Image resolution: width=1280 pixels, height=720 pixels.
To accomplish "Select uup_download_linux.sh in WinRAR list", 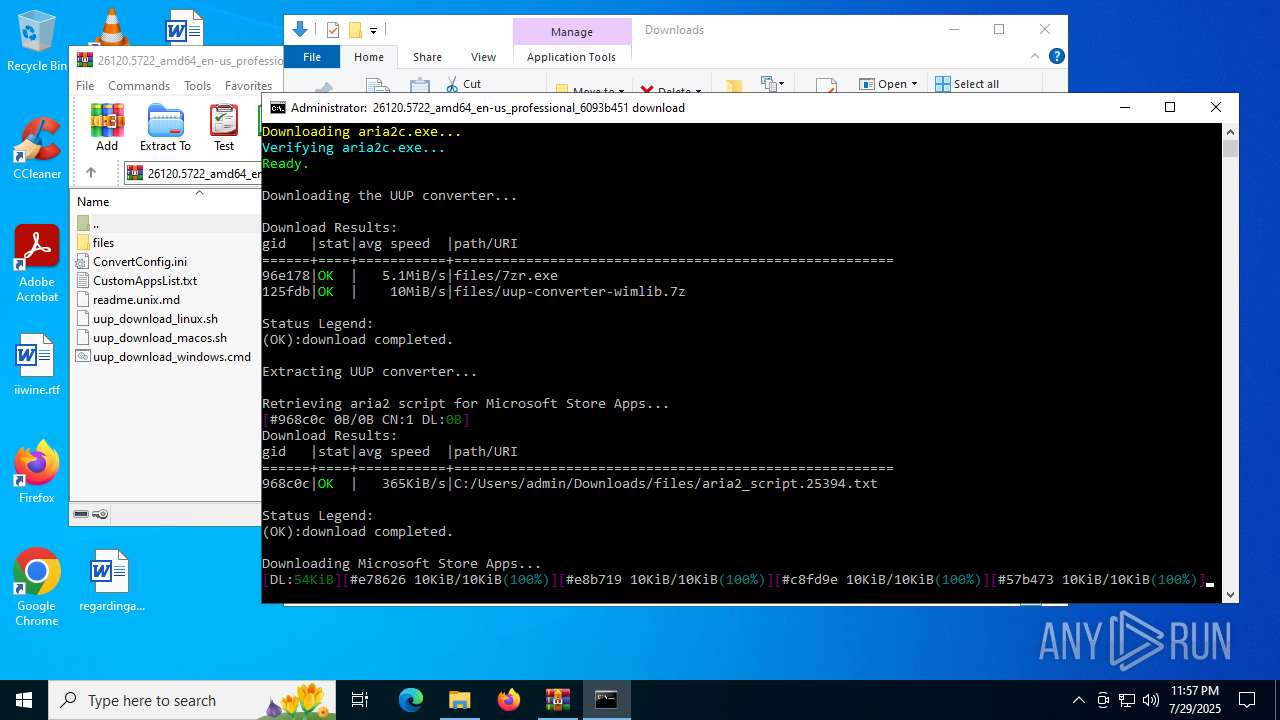I will coord(146,319).
